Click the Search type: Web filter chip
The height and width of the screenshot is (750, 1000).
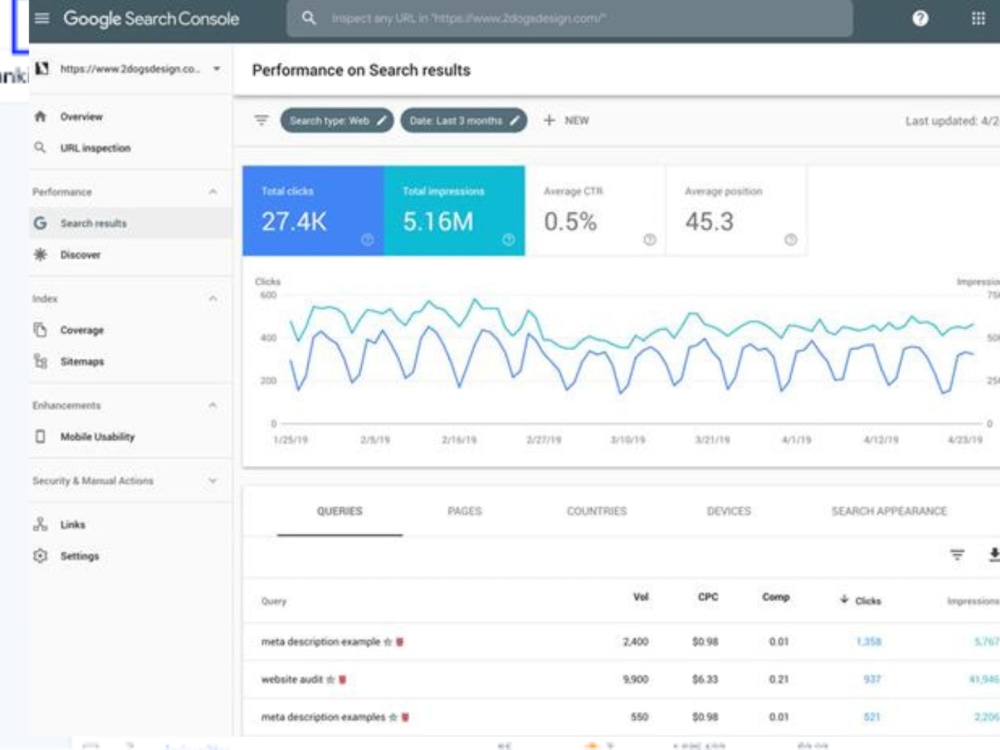pos(337,121)
